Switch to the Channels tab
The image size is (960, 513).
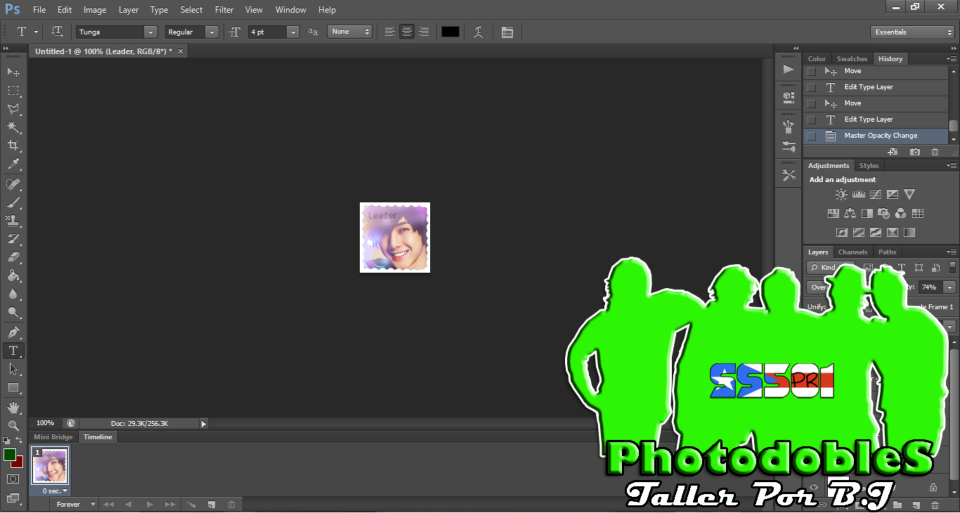coord(853,252)
